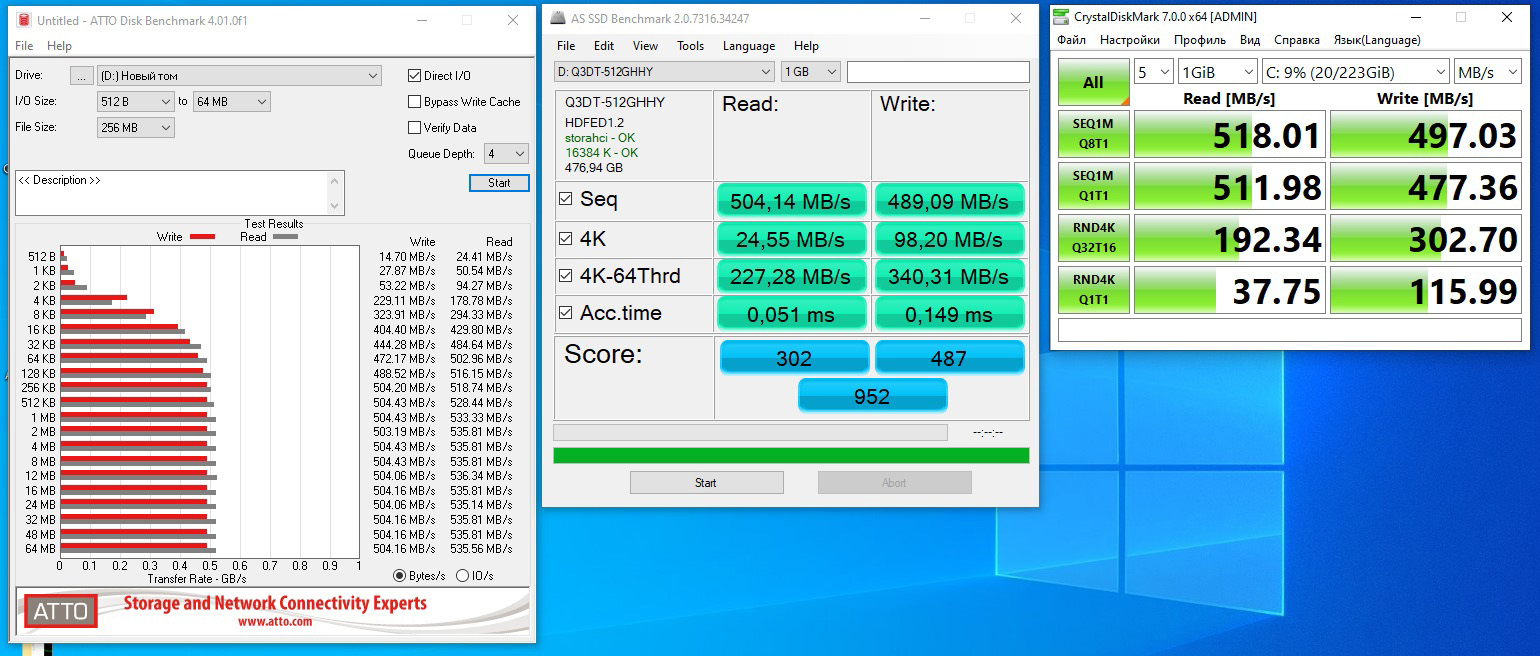The image size is (1540, 656).
Task: Open the Настройки menu in CrystalDiskMark
Action: point(1129,40)
